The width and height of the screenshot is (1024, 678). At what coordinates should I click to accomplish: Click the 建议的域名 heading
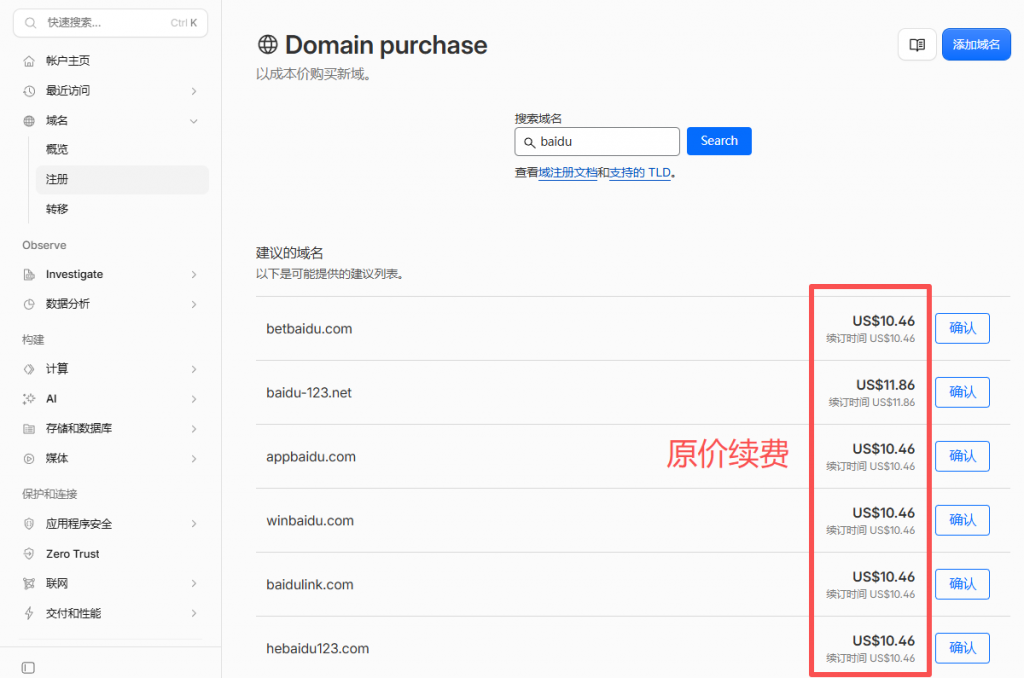click(289, 253)
